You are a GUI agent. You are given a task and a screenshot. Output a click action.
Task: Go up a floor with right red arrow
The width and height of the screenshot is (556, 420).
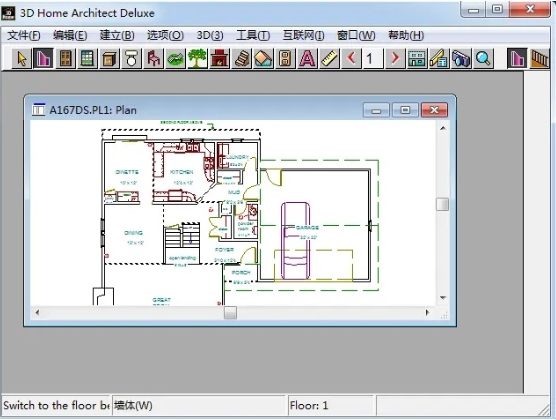click(395, 59)
